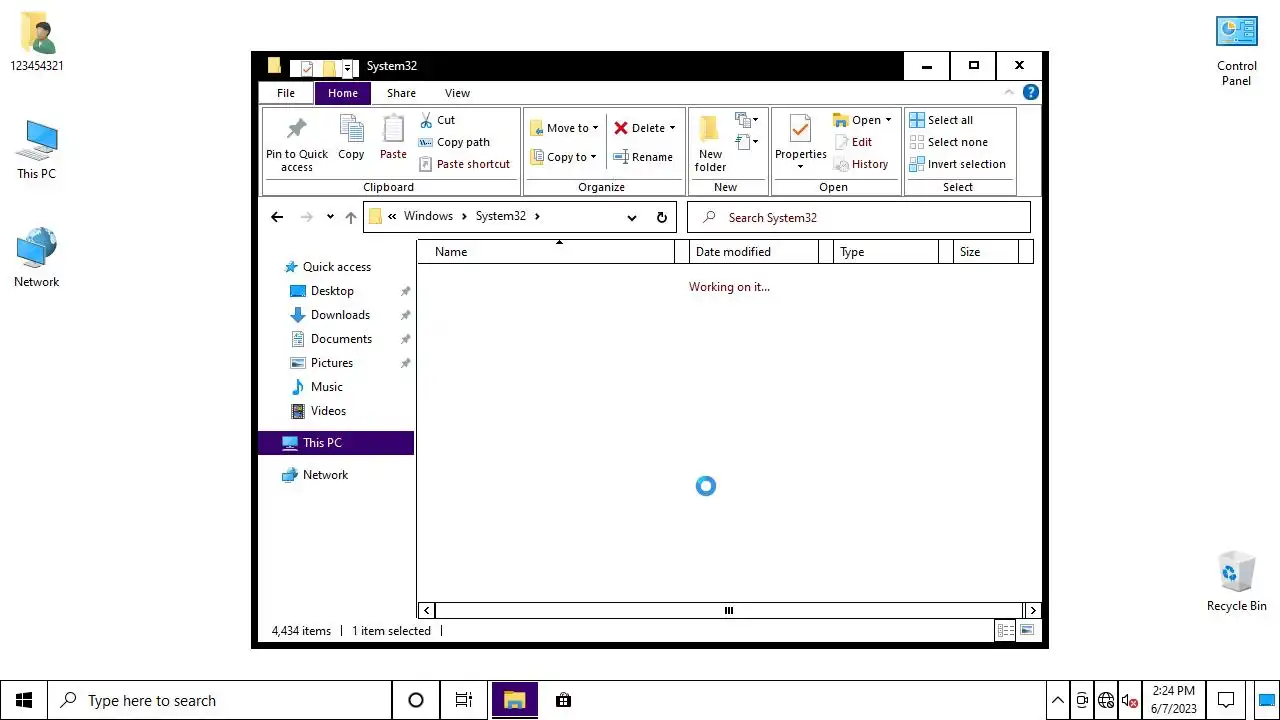This screenshot has height=720, width=1280.
Task: Sort by the Size column
Action: [985, 252]
